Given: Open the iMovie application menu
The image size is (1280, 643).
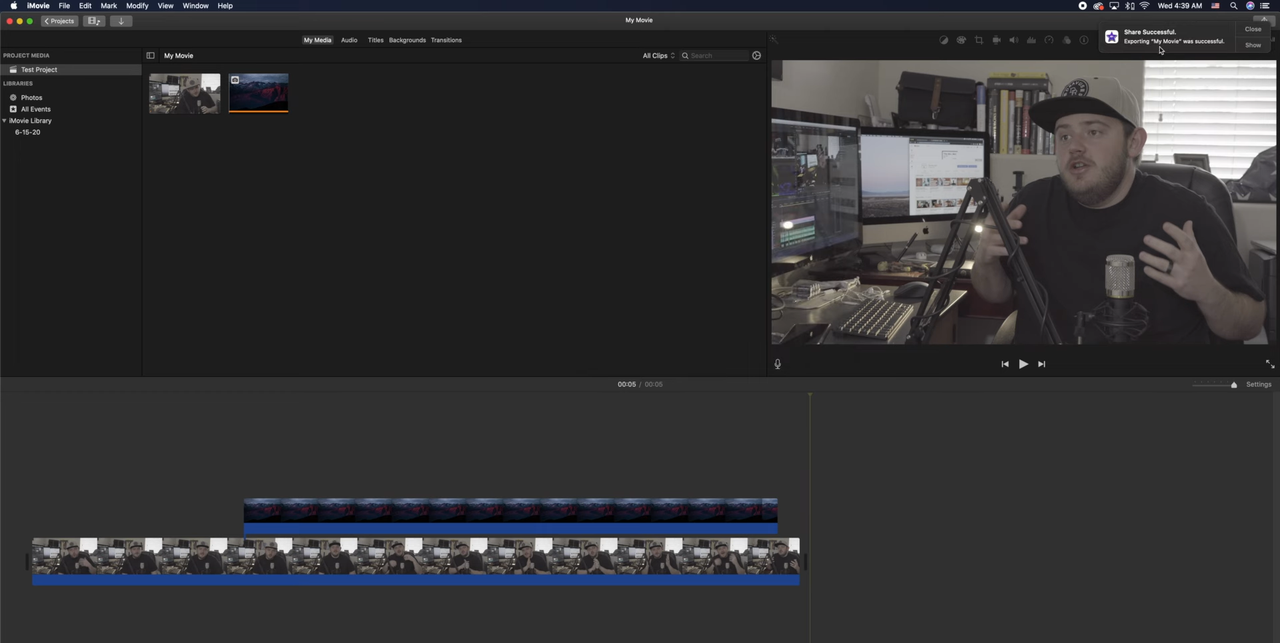Looking at the screenshot, I should pyautogui.click(x=38, y=6).
